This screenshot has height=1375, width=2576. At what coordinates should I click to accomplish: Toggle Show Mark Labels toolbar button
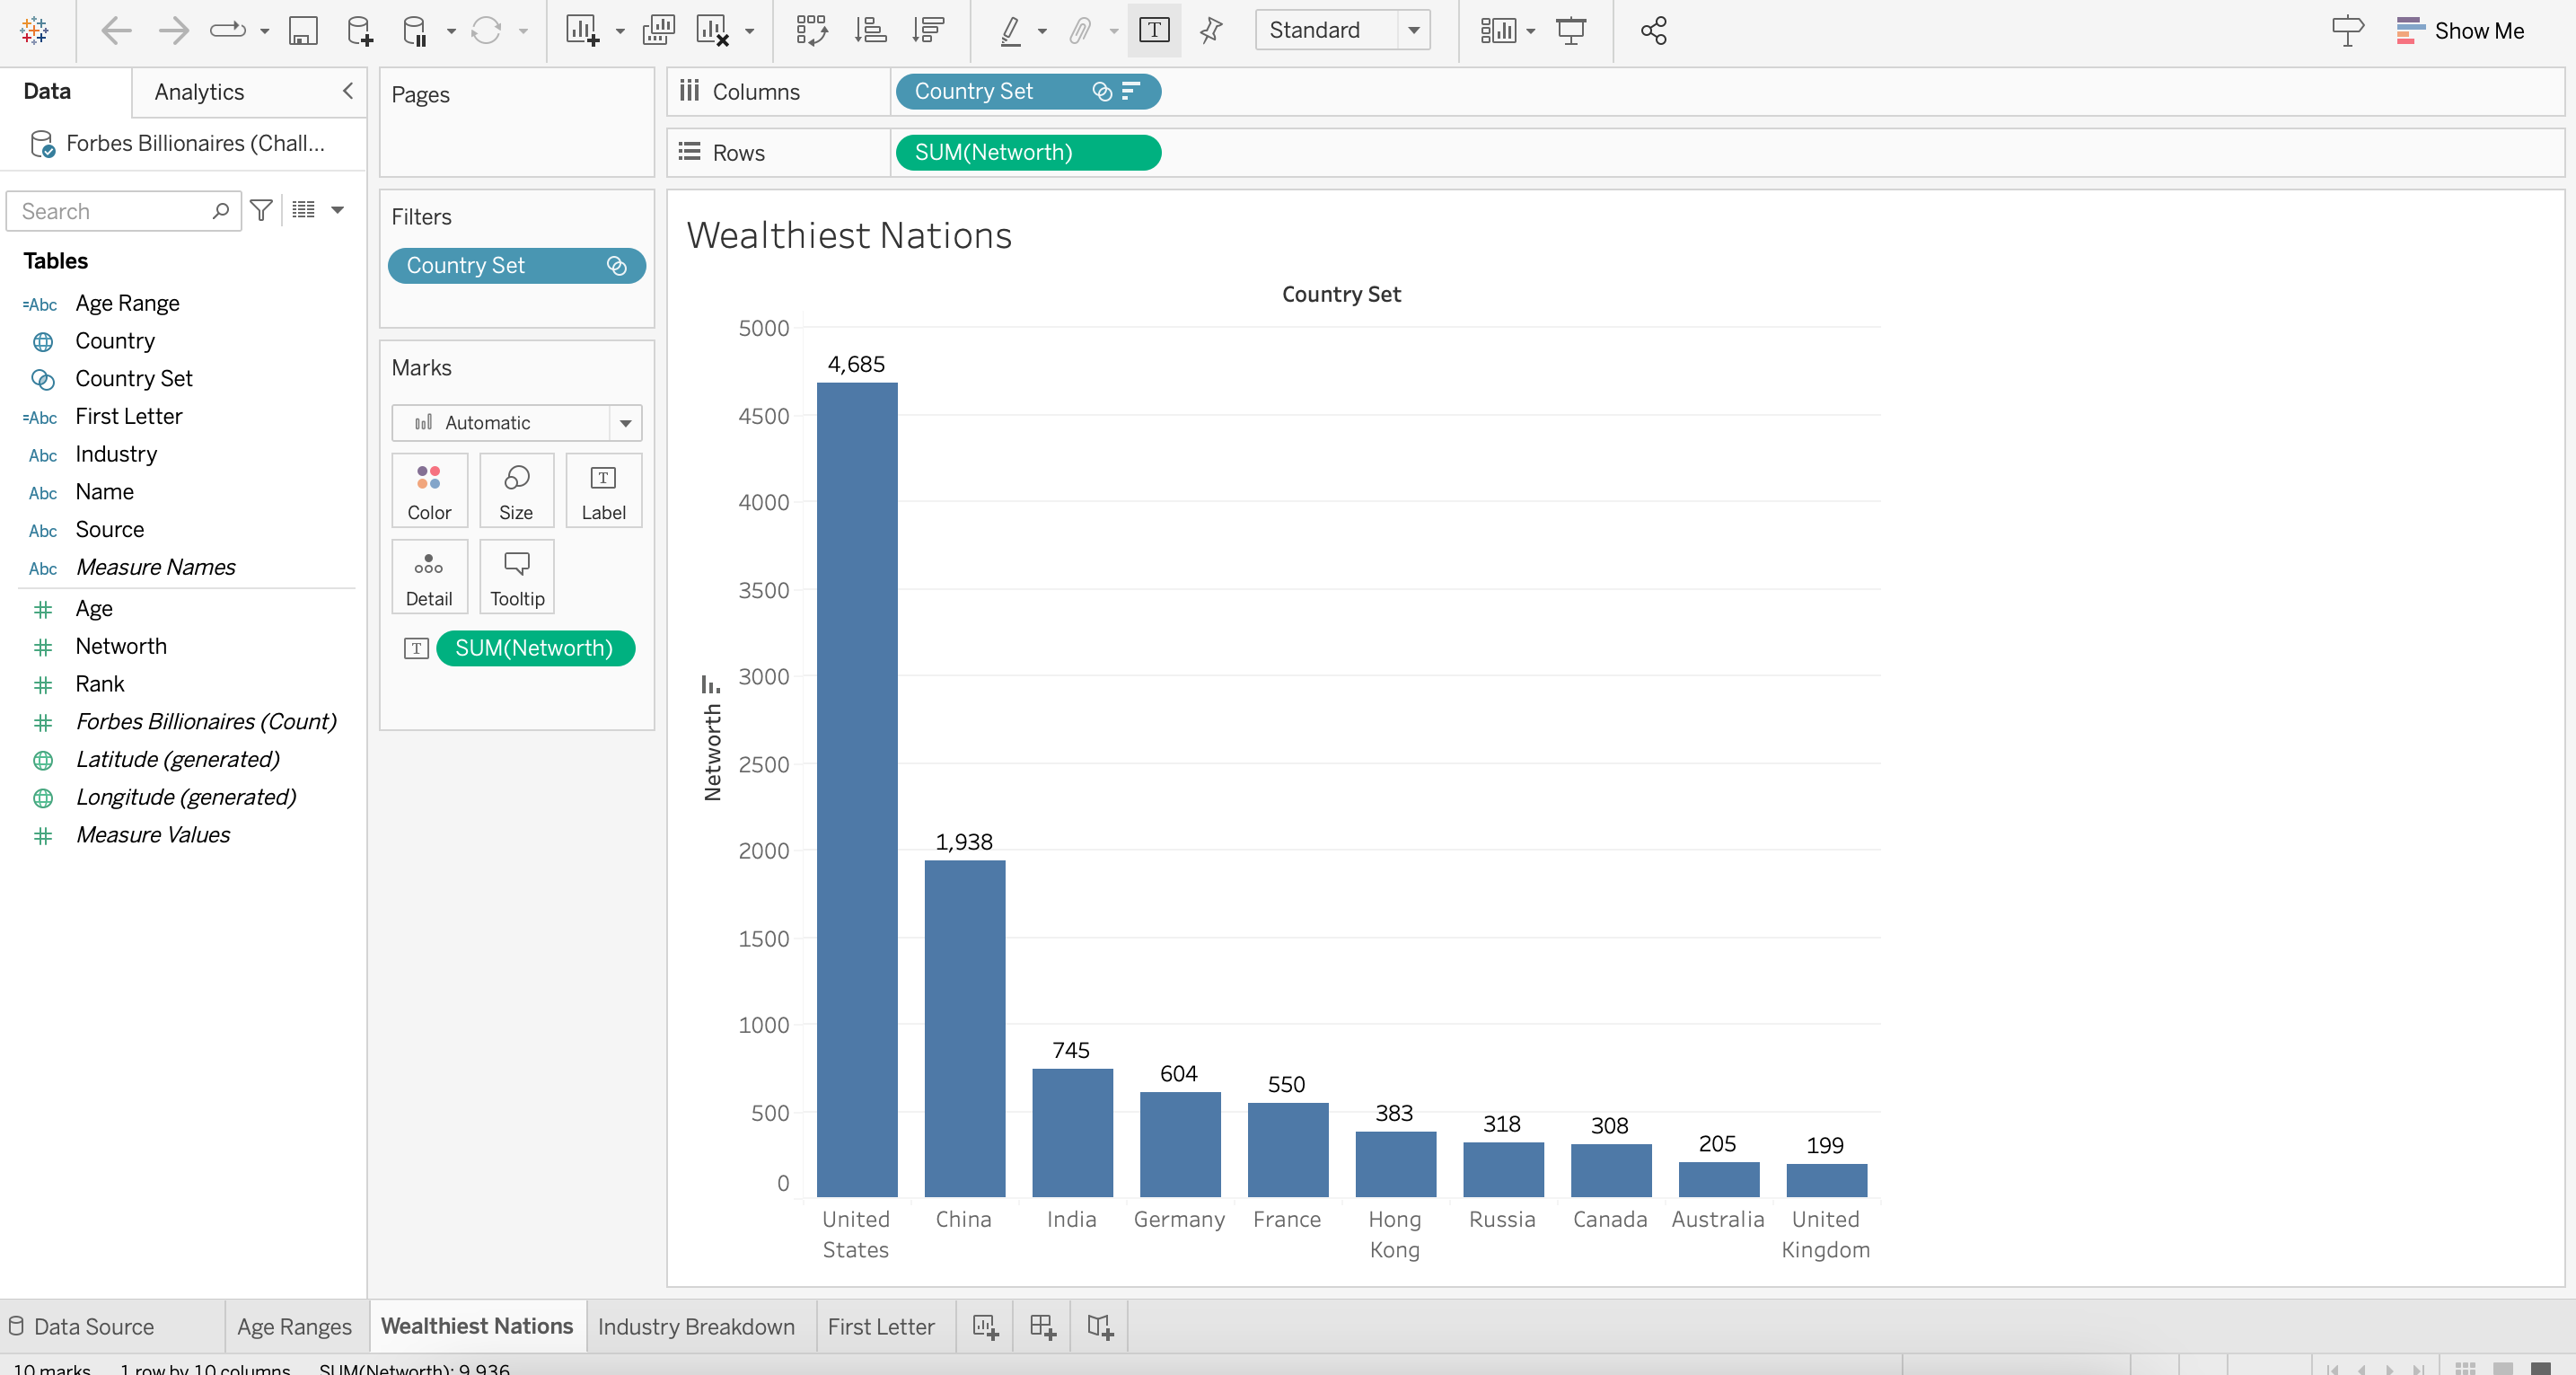(1154, 31)
